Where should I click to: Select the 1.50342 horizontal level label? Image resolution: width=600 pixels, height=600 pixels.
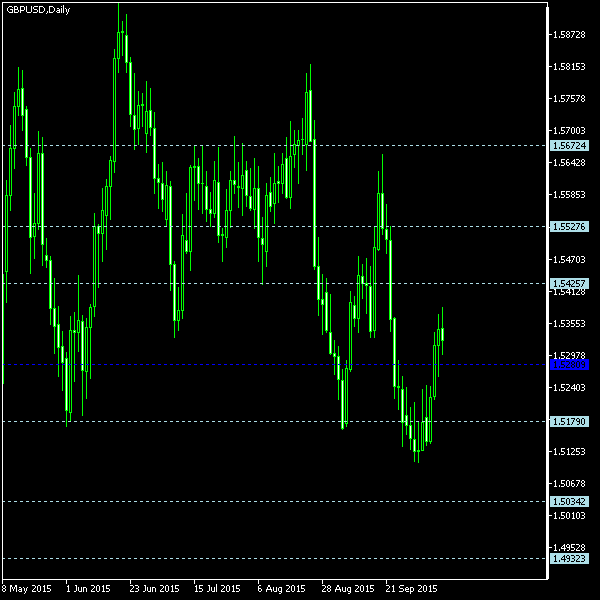pyautogui.click(x=569, y=501)
